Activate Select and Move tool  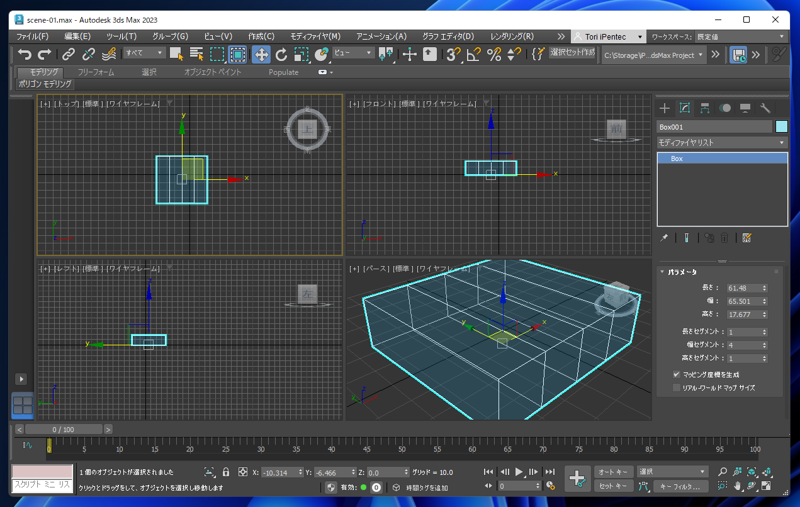tap(261, 54)
